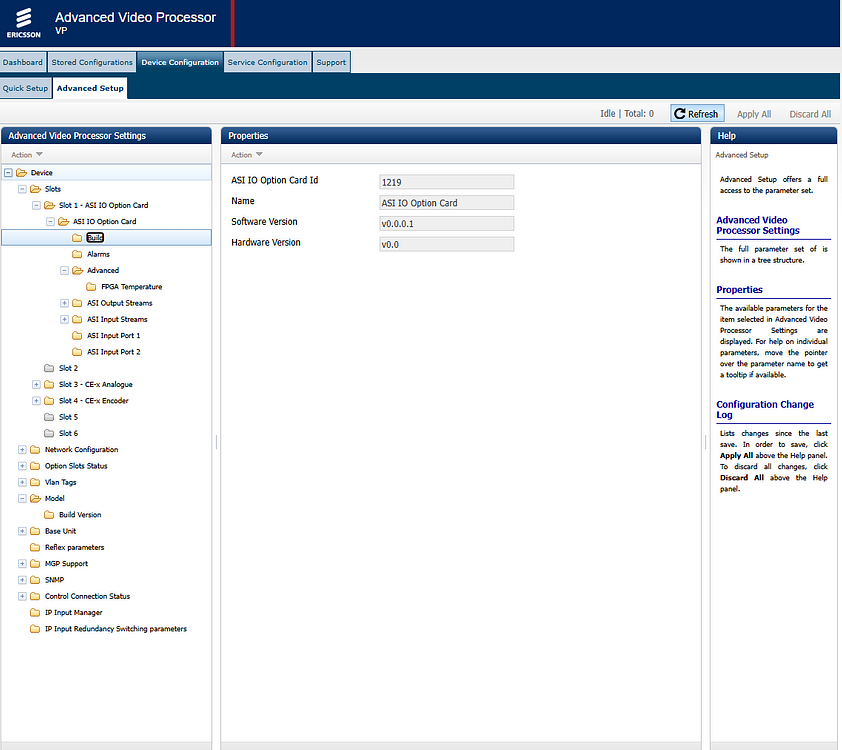This screenshot has height=750, width=842.
Task: Open the Stored Configurations tab
Action: [x=92, y=62]
